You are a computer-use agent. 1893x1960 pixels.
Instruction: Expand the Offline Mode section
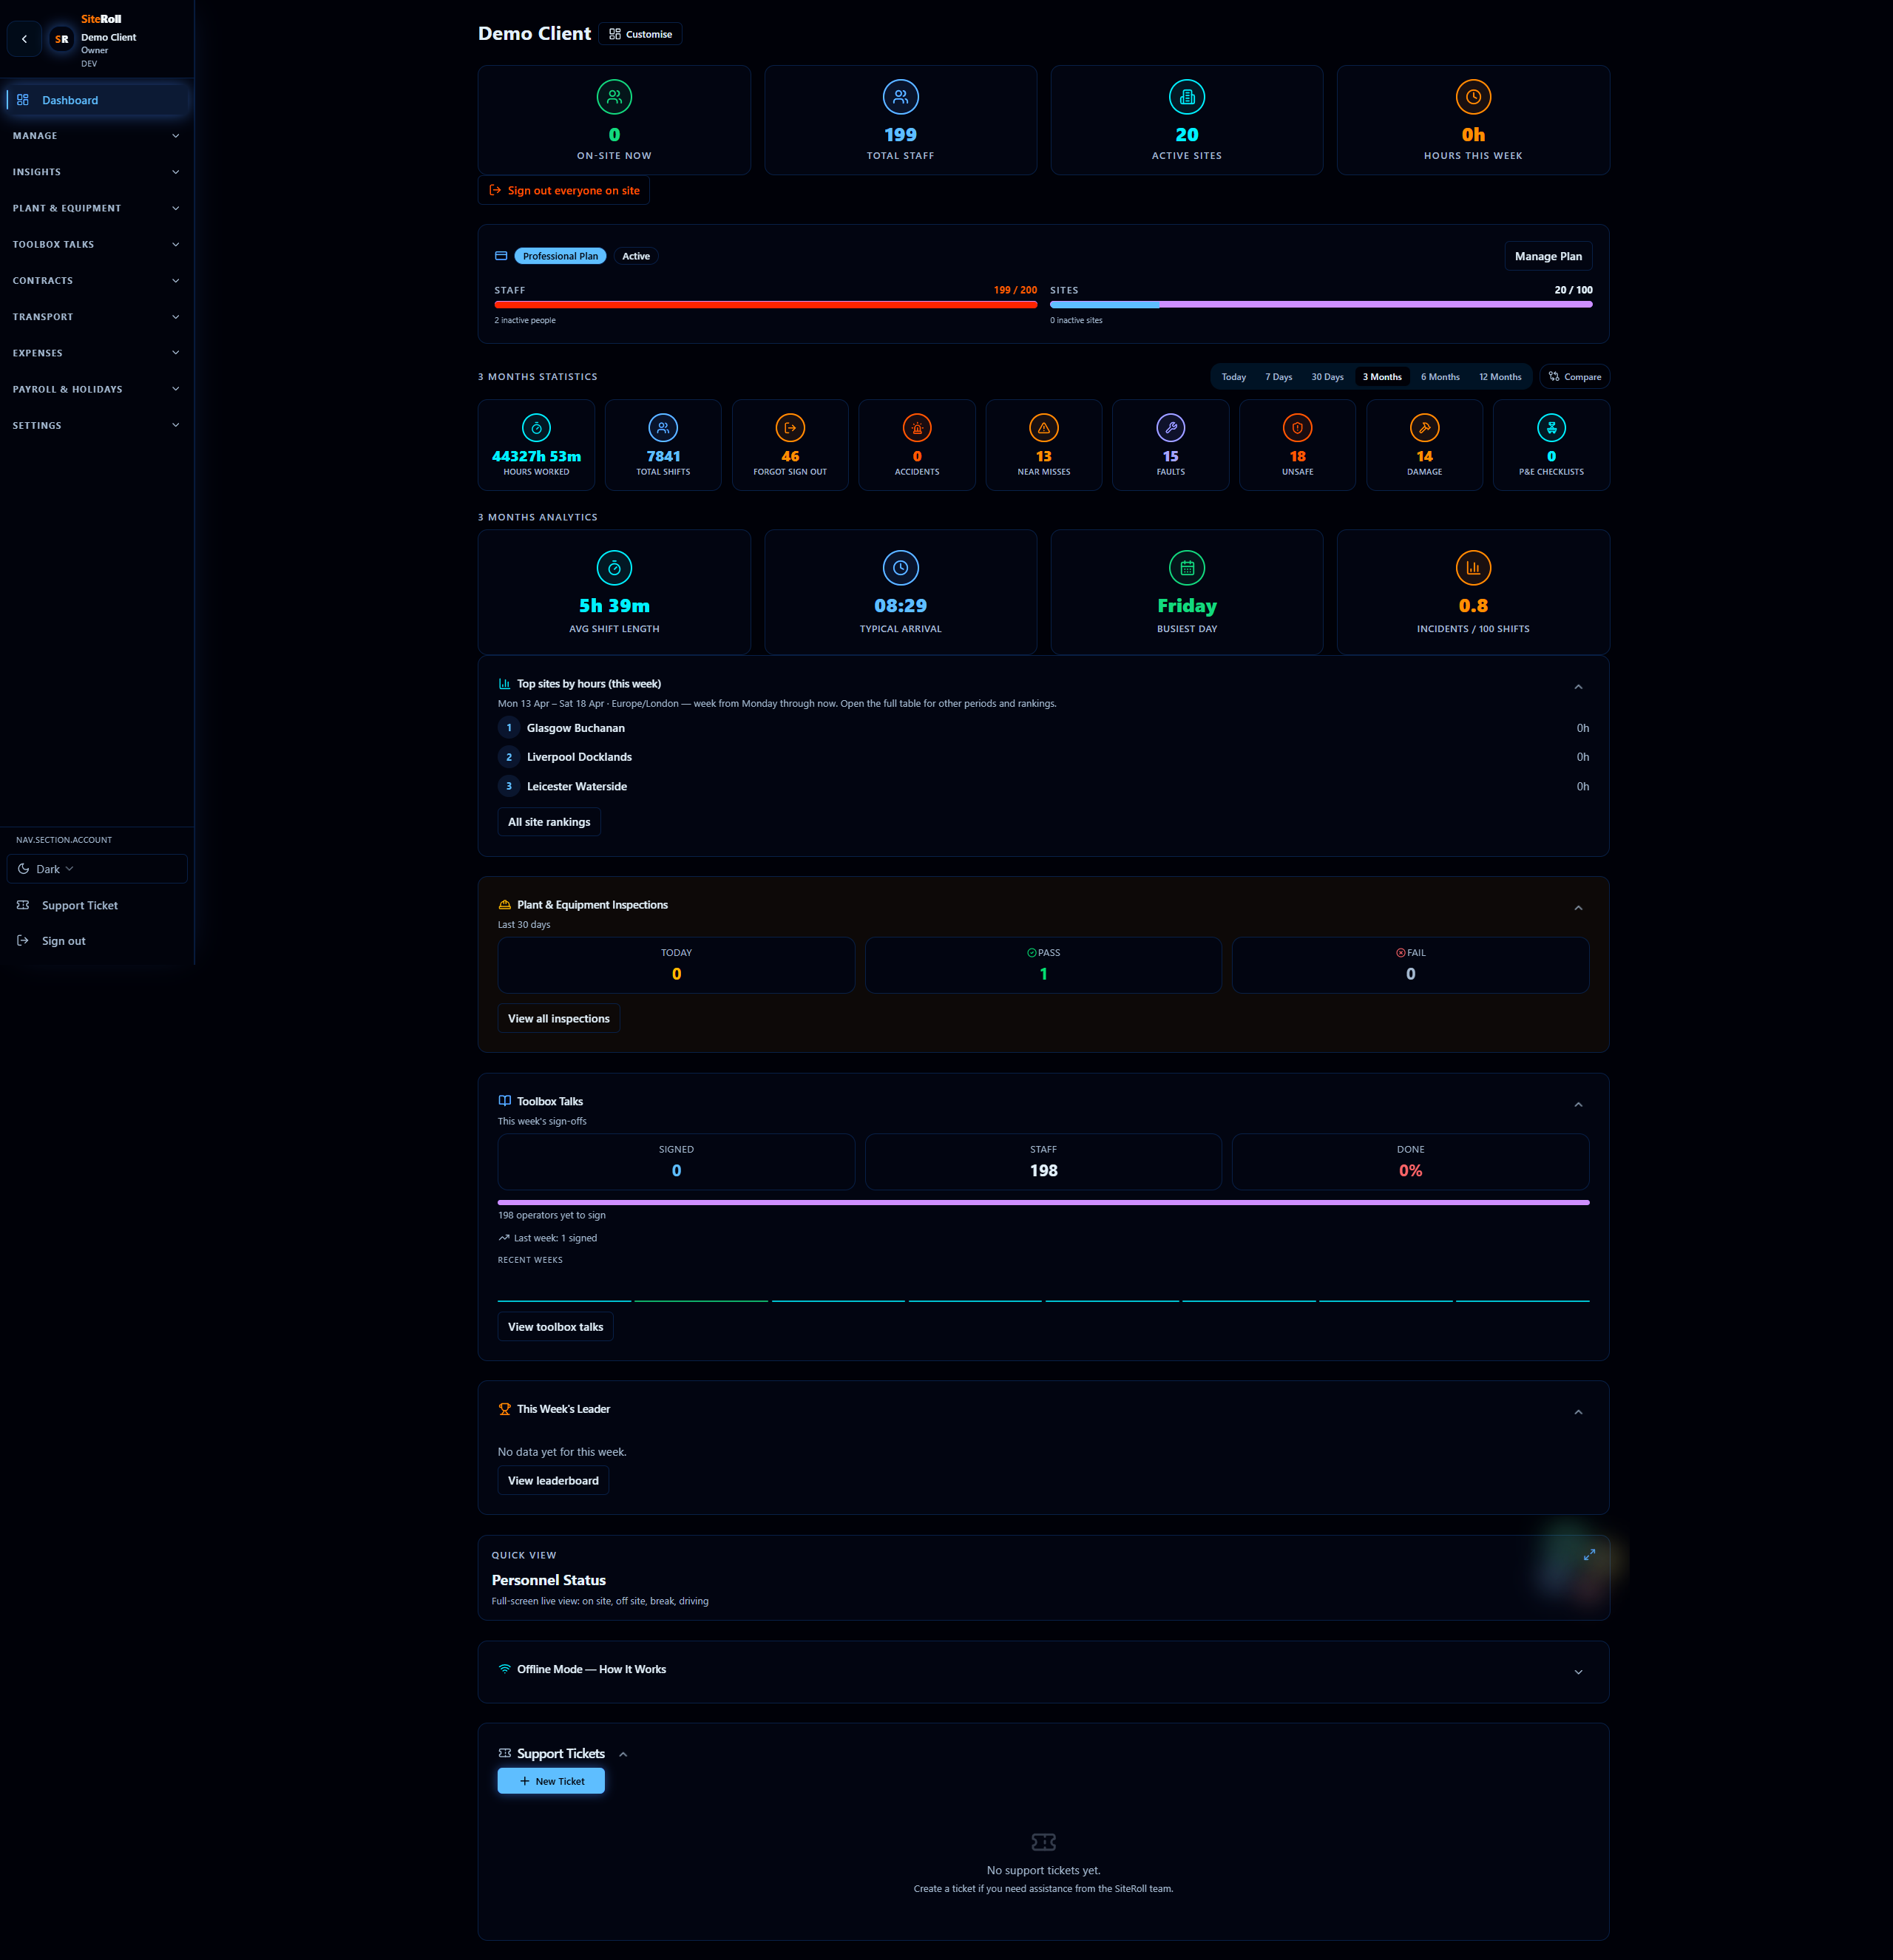pos(1578,1670)
